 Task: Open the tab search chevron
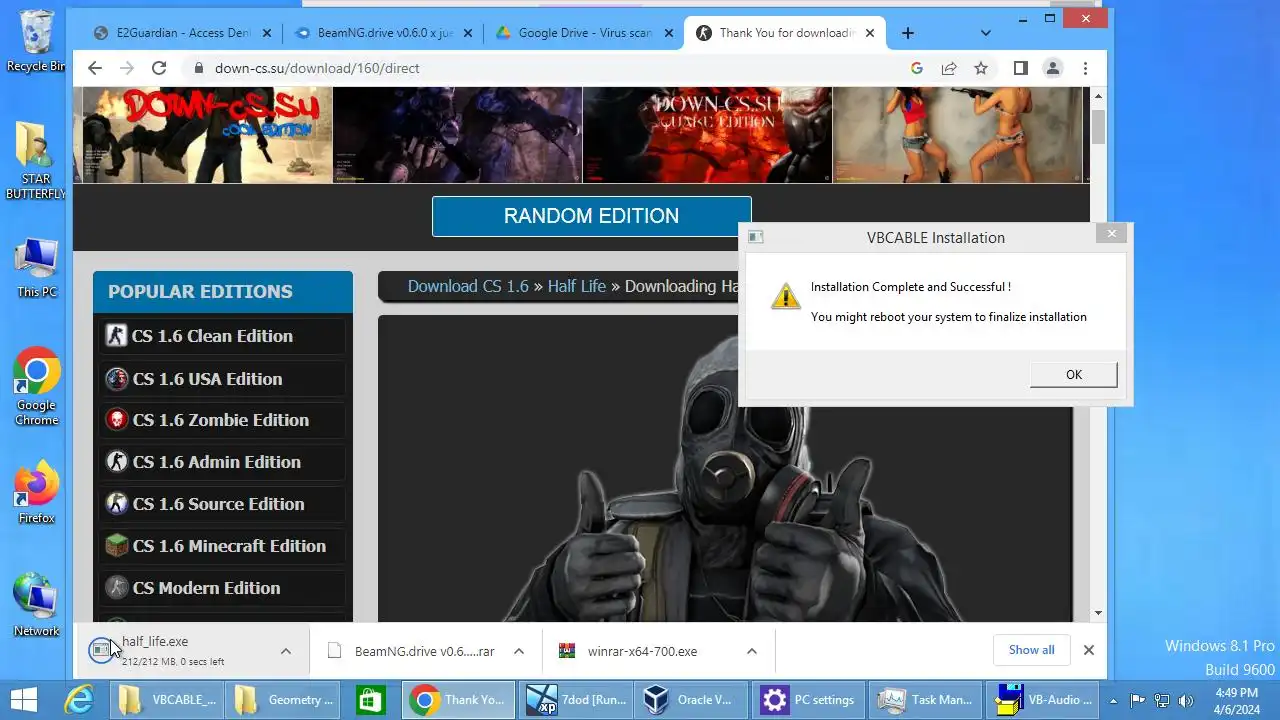[985, 33]
